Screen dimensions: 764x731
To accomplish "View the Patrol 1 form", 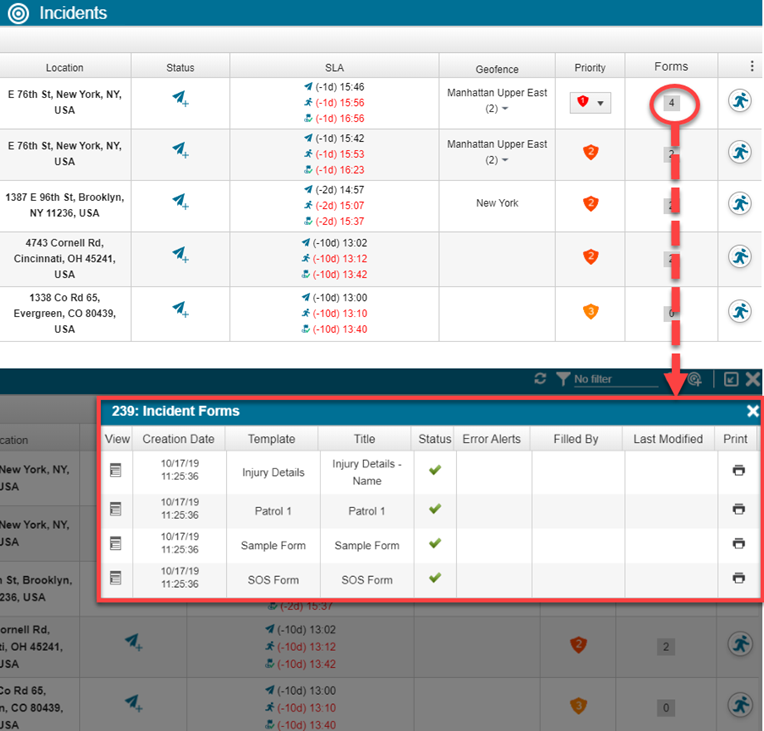I will point(115,509).
